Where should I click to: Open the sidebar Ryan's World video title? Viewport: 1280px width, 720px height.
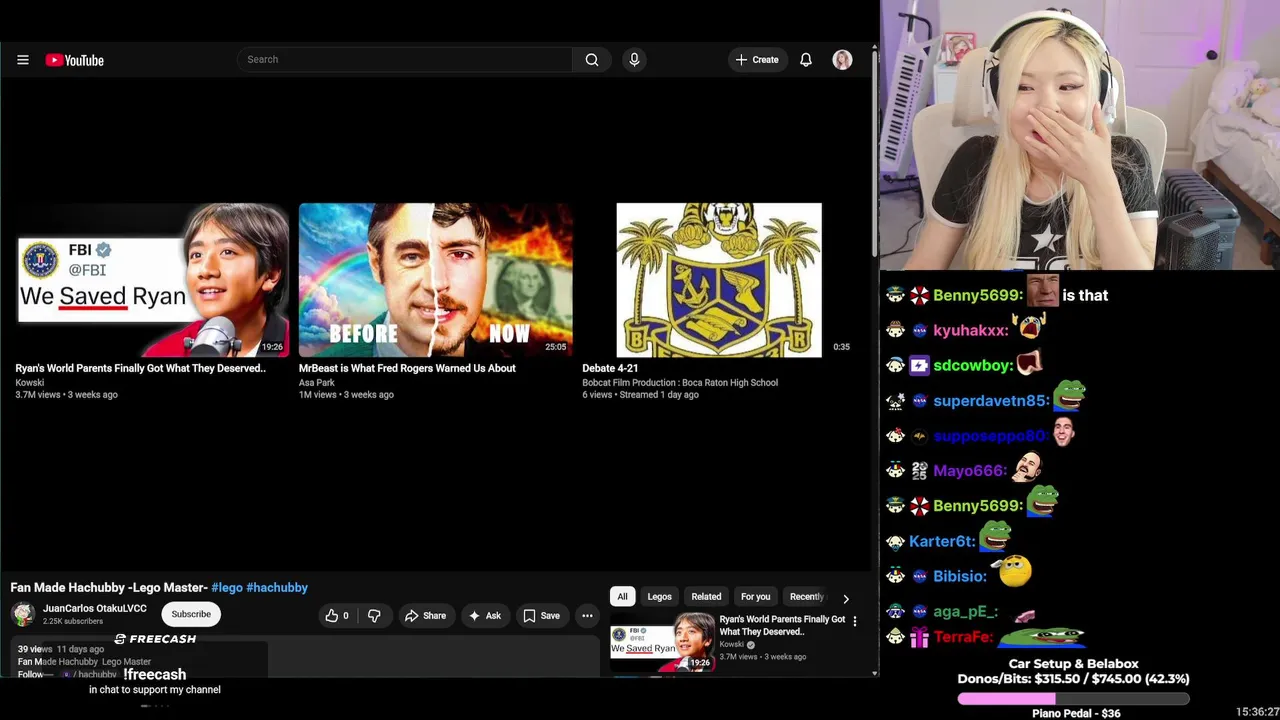(782, 626)
